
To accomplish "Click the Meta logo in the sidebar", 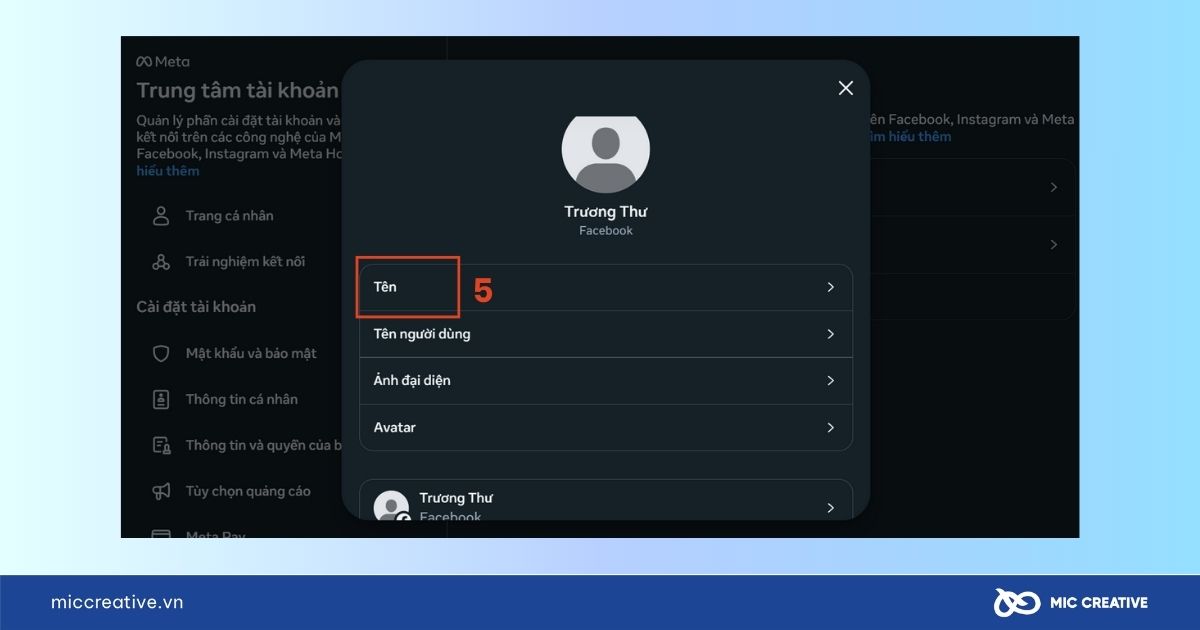I will click(x=163, y=61).
